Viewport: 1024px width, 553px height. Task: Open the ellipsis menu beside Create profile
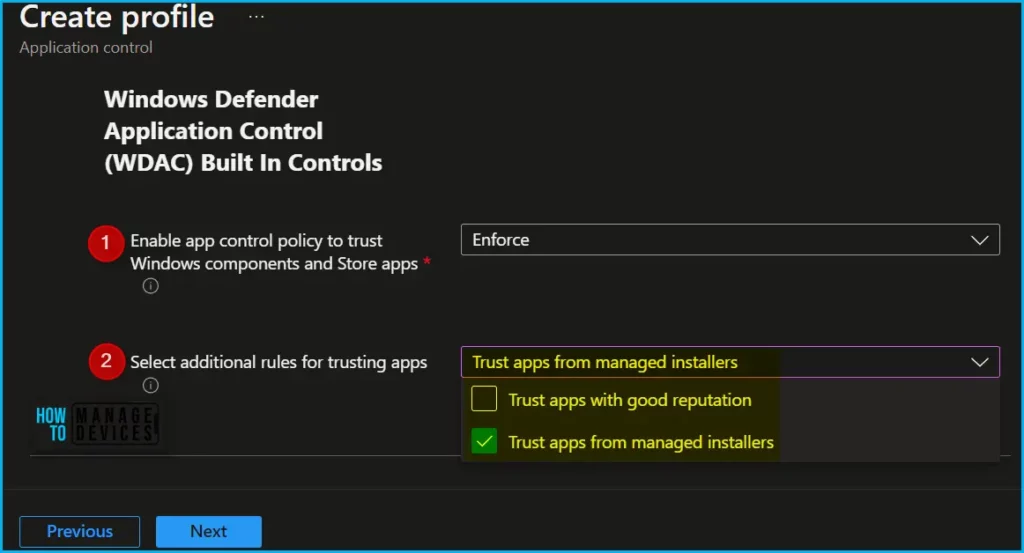(x=256, y=17)
